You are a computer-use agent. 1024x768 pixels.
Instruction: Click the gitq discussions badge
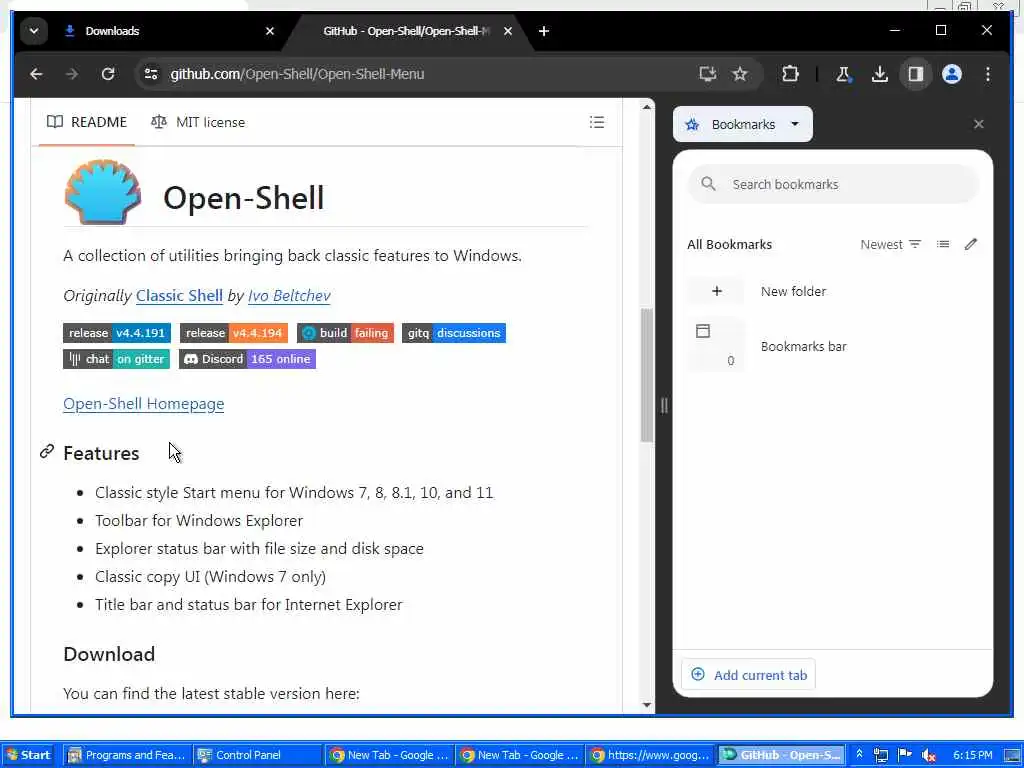(x=453, y=333)
